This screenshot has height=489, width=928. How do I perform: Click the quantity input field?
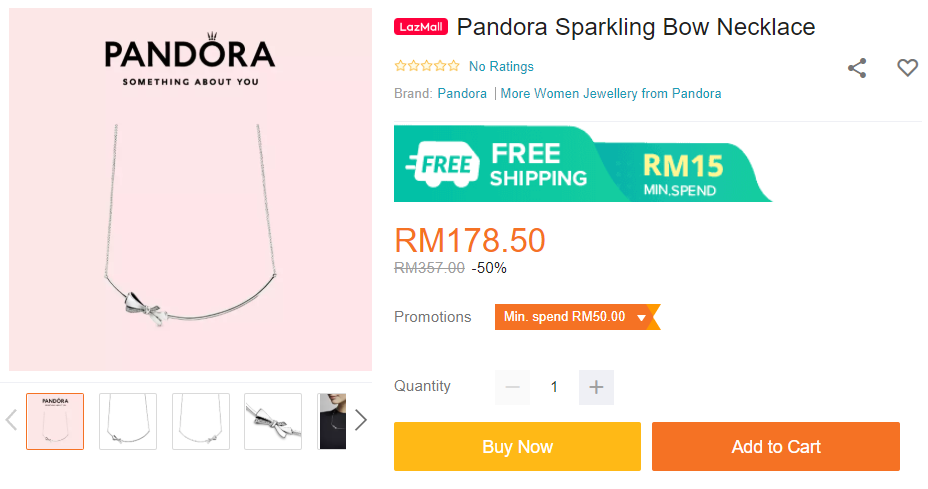(554, 387)
